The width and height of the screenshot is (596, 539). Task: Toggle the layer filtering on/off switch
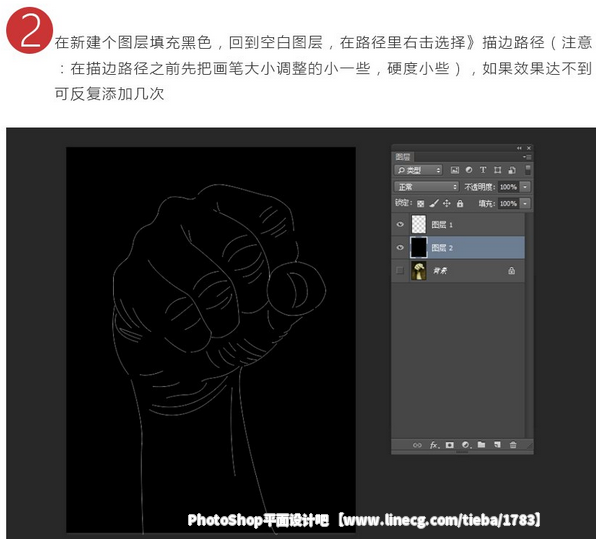point(528,170)
